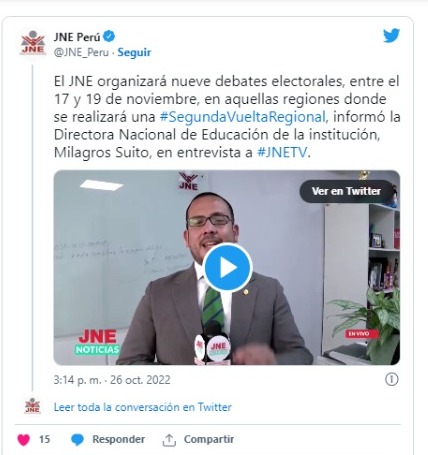Click the Responder label
Screen dimensions: 428x455
118,439
